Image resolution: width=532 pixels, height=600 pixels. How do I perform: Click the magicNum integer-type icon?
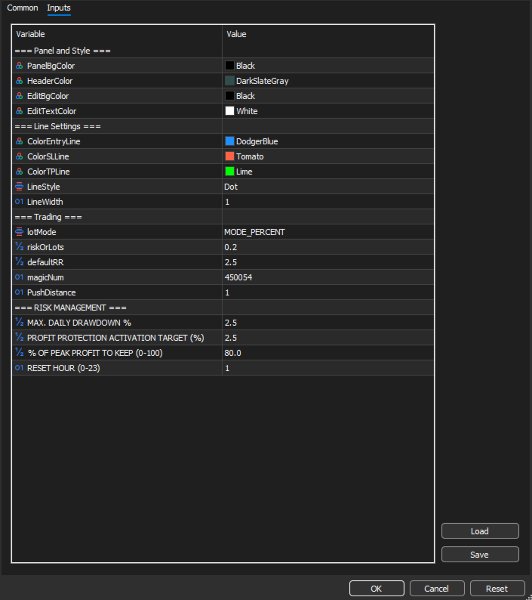19,277
